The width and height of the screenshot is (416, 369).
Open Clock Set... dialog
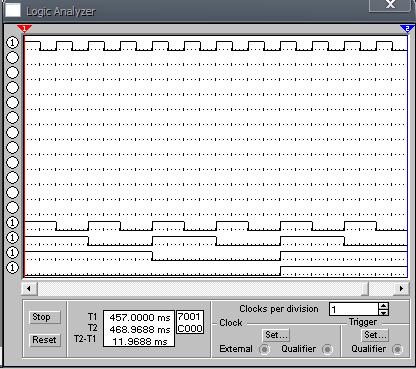(x=276, y=335)
